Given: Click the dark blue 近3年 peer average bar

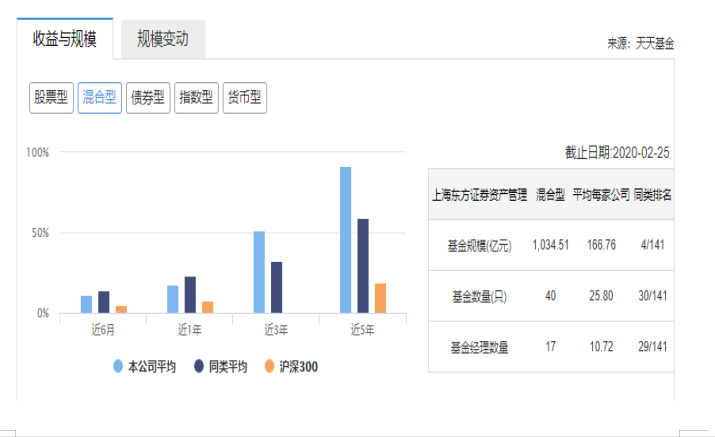Looking at the screenshot, I should click(276, 287).
